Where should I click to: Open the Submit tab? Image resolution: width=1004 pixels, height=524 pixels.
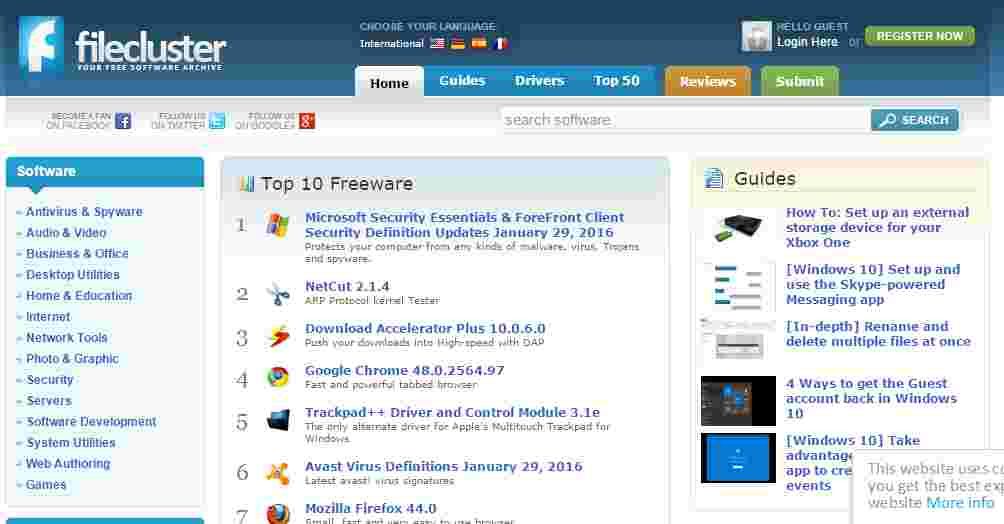click(x=800, y=81)
